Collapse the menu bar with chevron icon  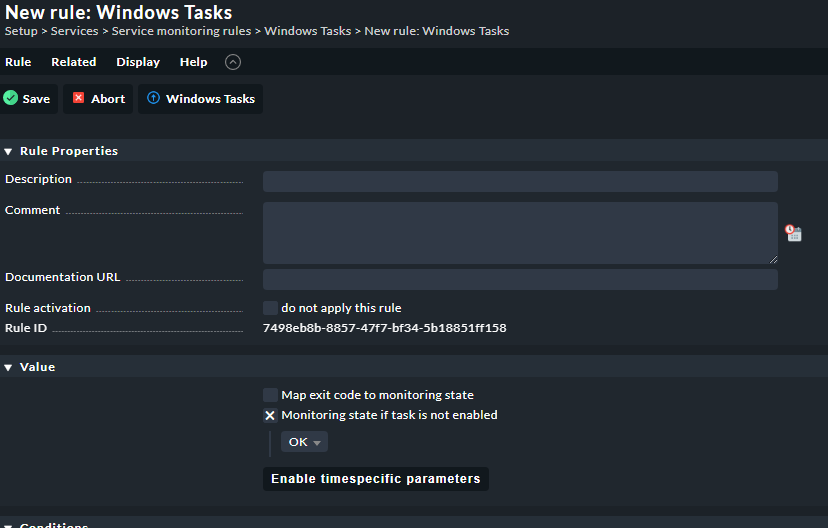point(233,62)
